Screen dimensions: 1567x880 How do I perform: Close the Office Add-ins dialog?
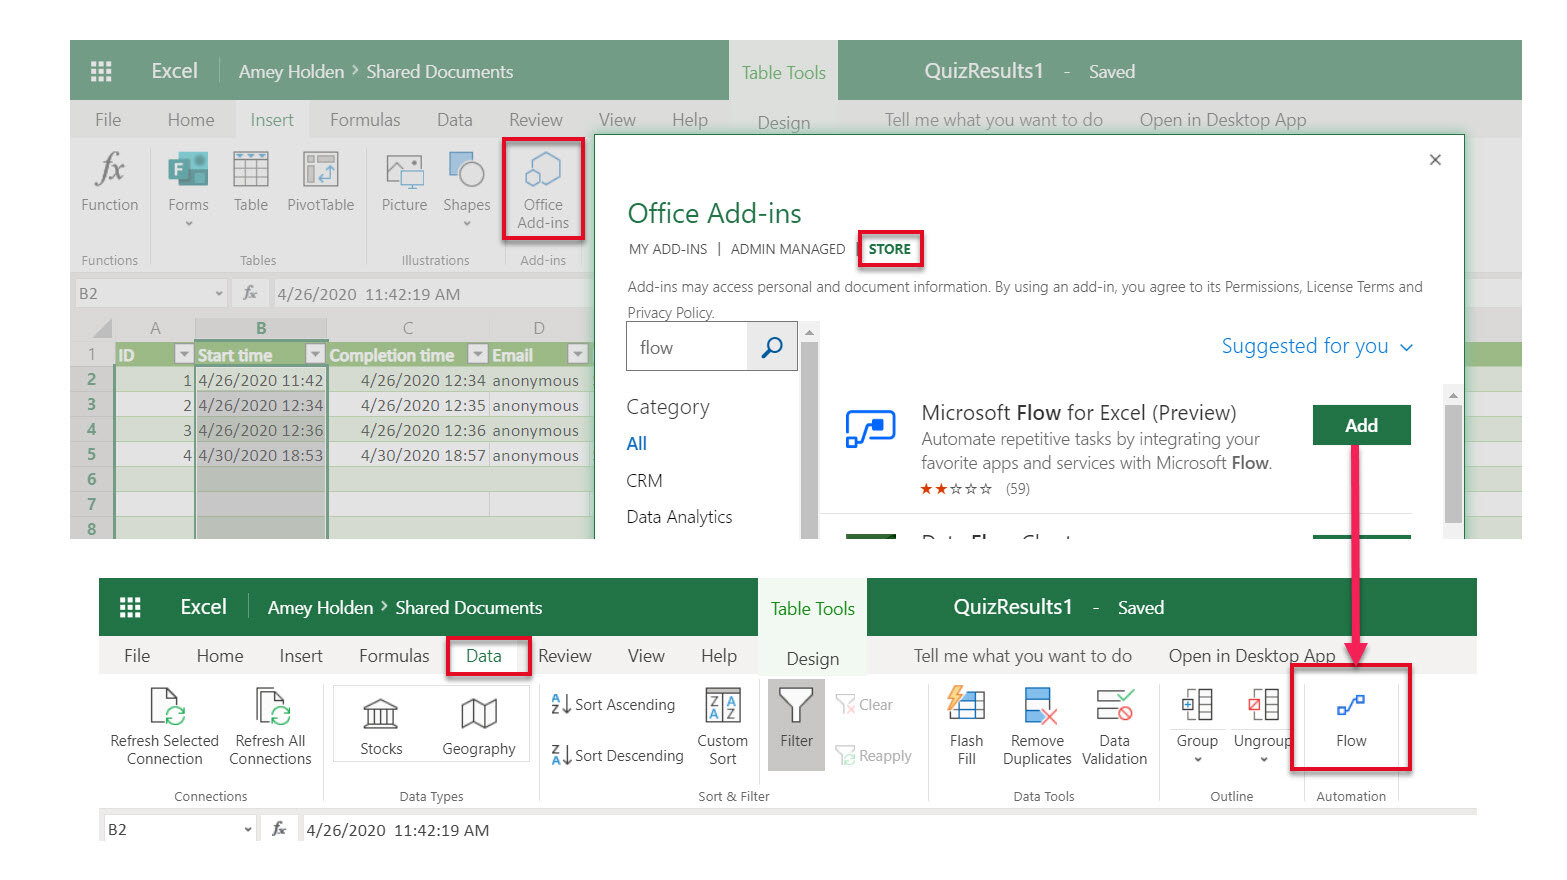click(1435, 160)
